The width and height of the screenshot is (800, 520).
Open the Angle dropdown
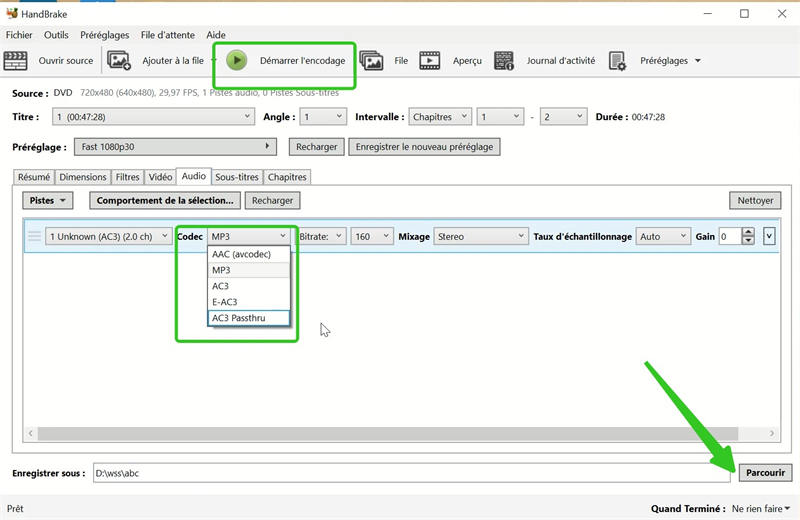323,117
